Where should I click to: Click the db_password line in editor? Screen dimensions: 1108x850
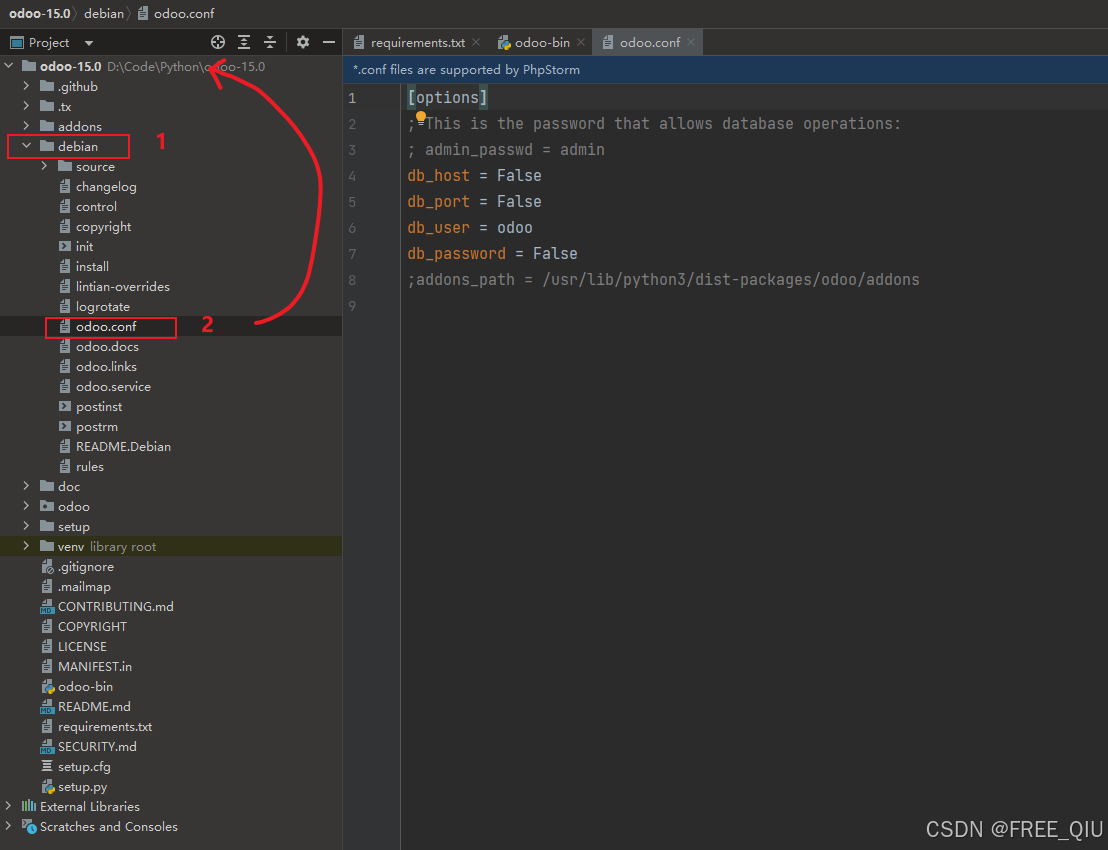492,254
